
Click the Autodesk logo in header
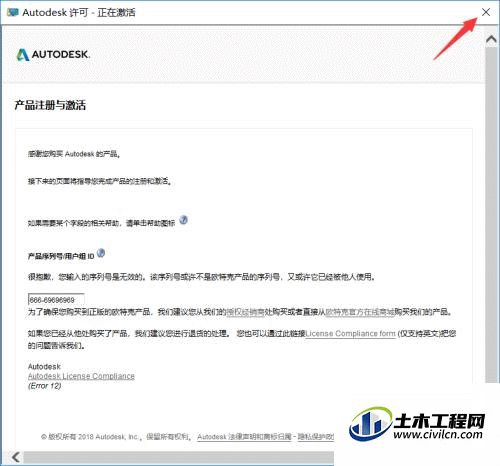pos(53,55)
